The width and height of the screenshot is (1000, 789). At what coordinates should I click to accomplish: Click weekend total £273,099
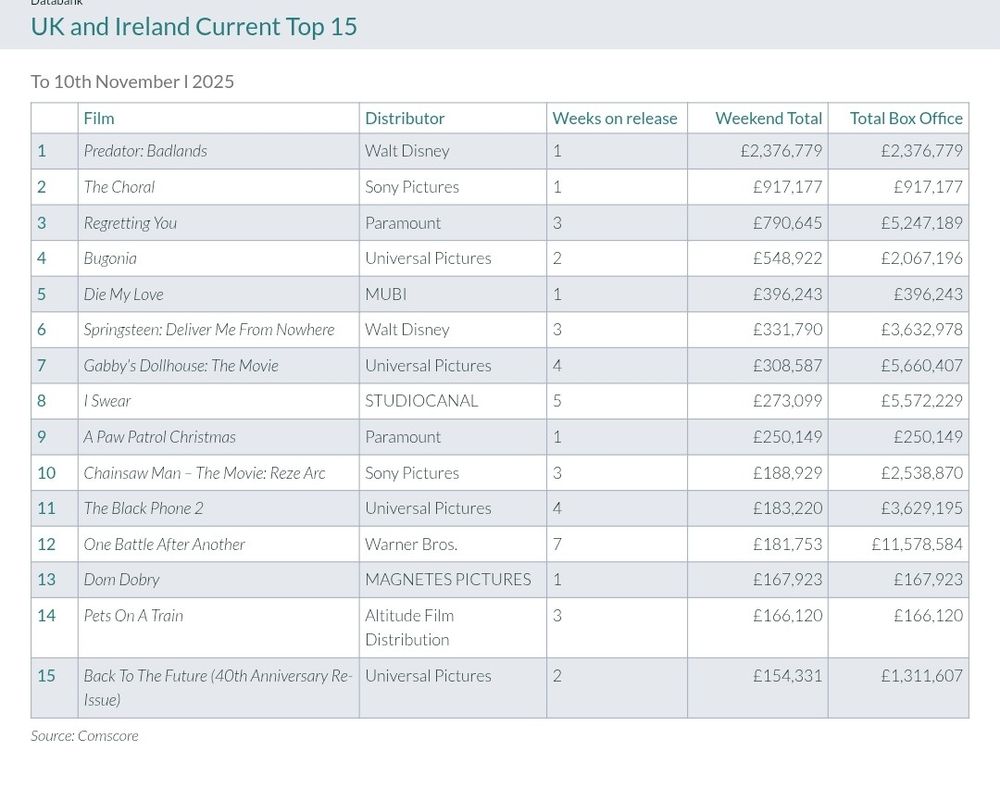point(788,401)
